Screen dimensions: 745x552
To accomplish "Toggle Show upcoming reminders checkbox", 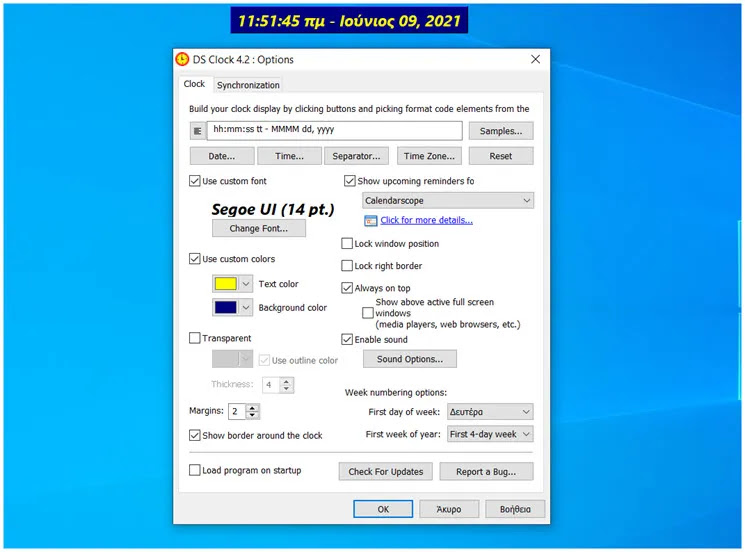I will (x=350, y=181).
